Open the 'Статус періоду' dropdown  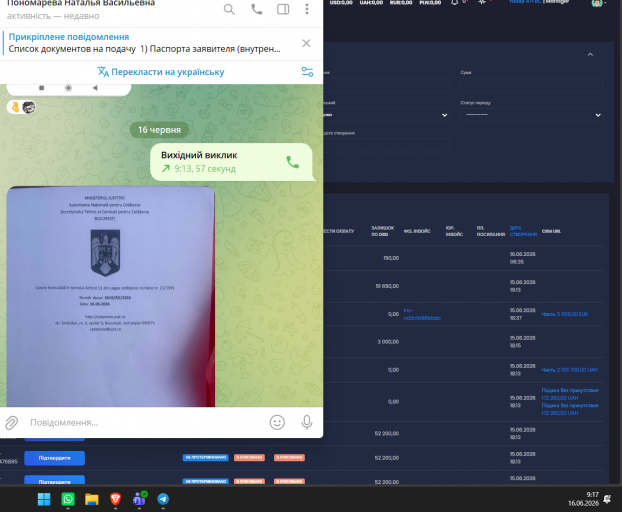[531, 115]
